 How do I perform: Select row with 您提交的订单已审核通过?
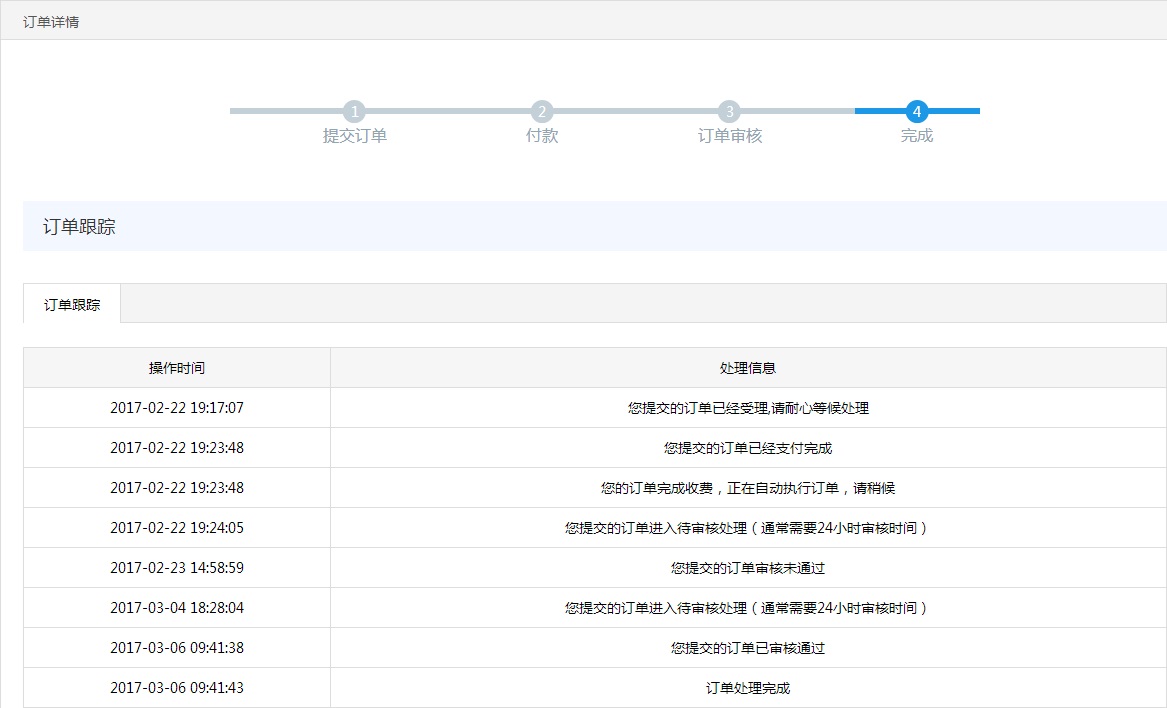[748, 647]
